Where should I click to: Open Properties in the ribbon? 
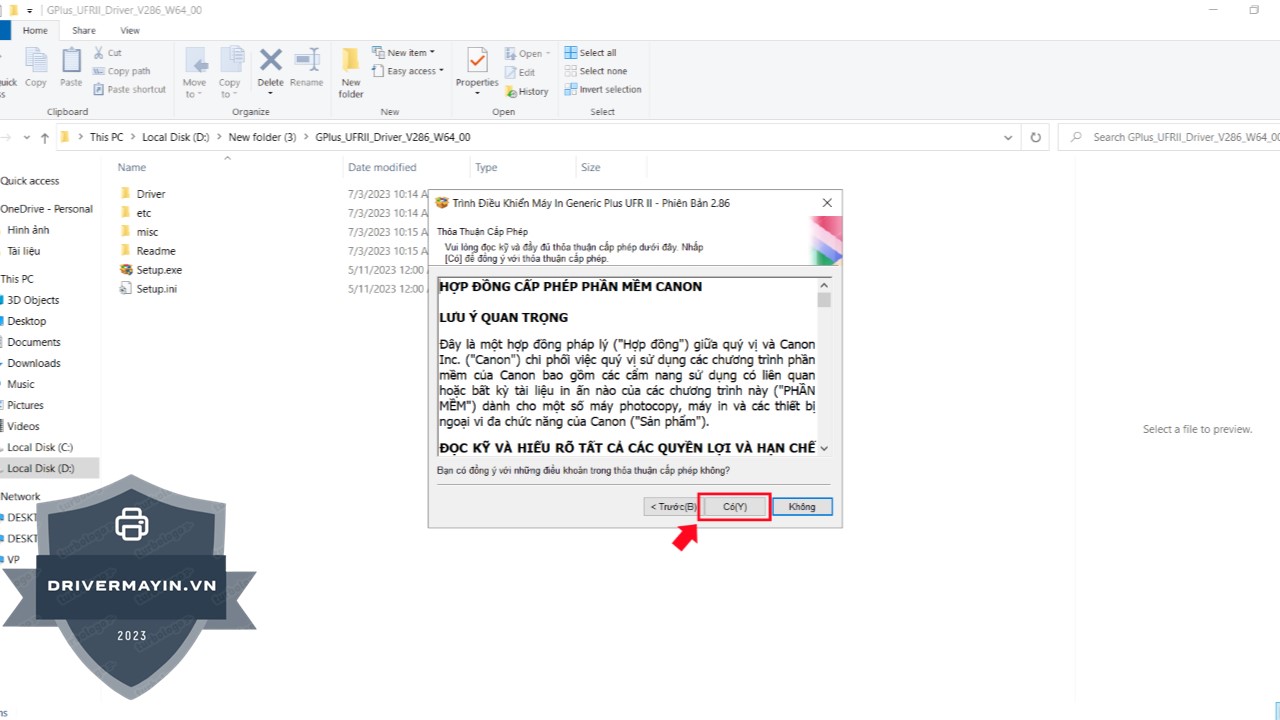[477, 68]
